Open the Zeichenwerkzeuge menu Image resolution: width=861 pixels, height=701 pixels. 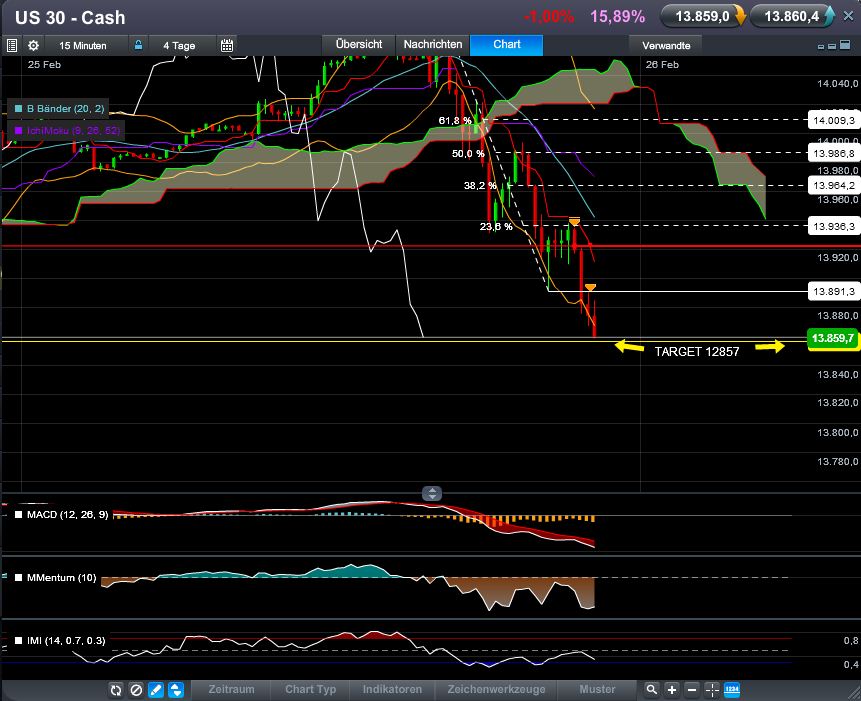[496, 689]
